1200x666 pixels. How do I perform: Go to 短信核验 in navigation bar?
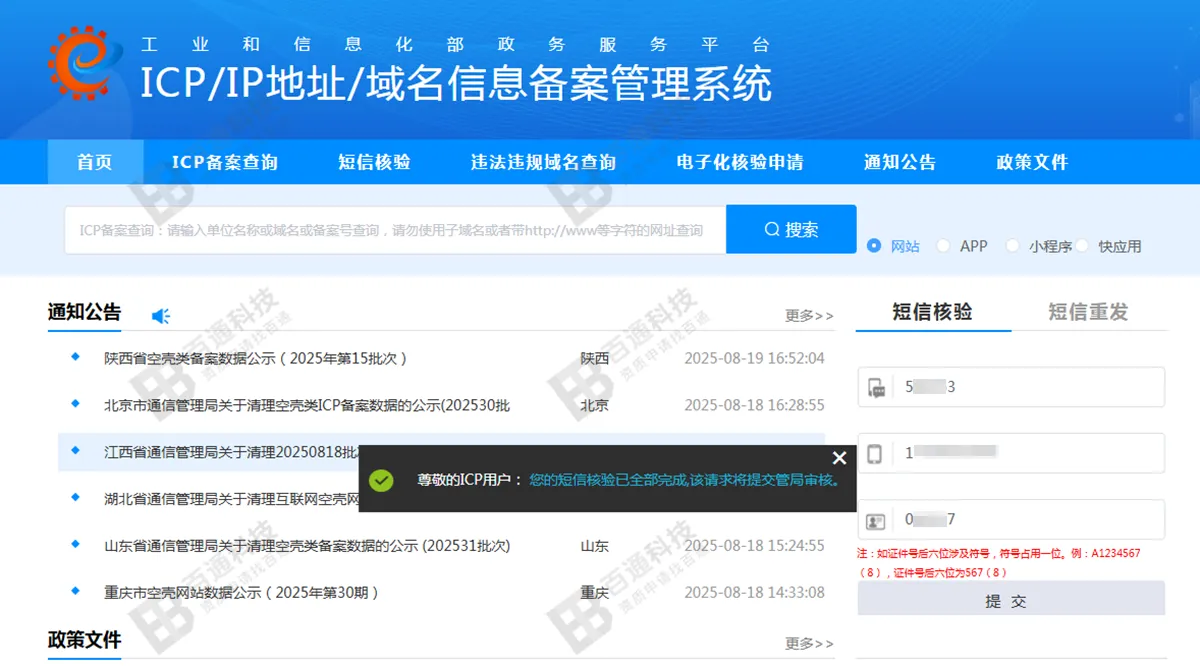pos(374,162)
